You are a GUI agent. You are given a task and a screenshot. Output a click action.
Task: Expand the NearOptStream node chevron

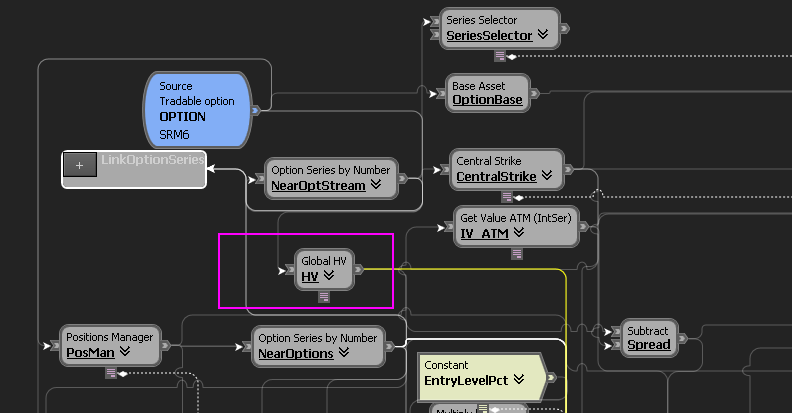click(x=376, y=184)
